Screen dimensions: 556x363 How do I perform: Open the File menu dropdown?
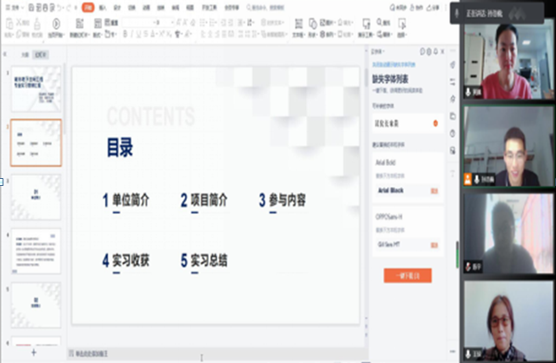(14, 7)
